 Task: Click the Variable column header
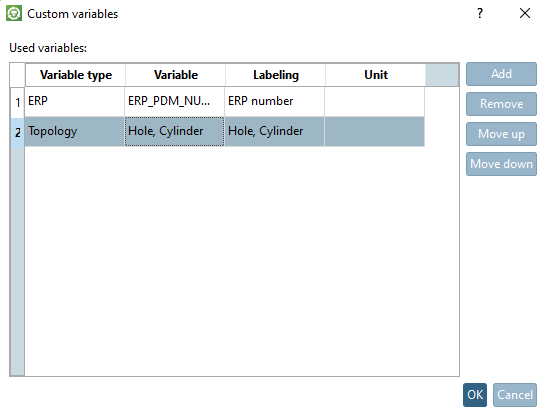[x=175, y=75]
